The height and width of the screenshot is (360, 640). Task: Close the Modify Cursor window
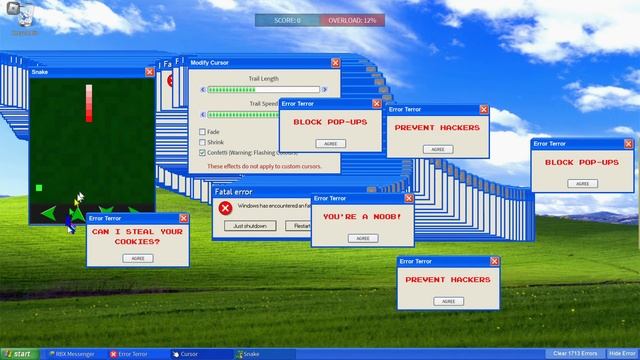336,62
